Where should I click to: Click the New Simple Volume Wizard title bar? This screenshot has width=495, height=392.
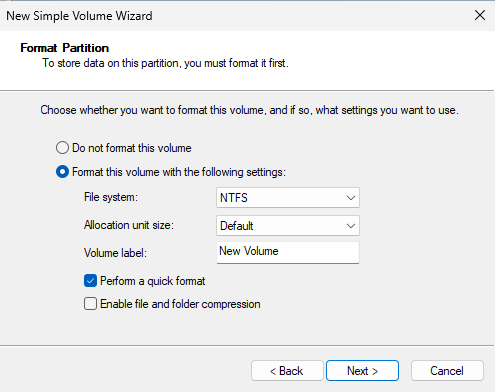tap(233, 16)
